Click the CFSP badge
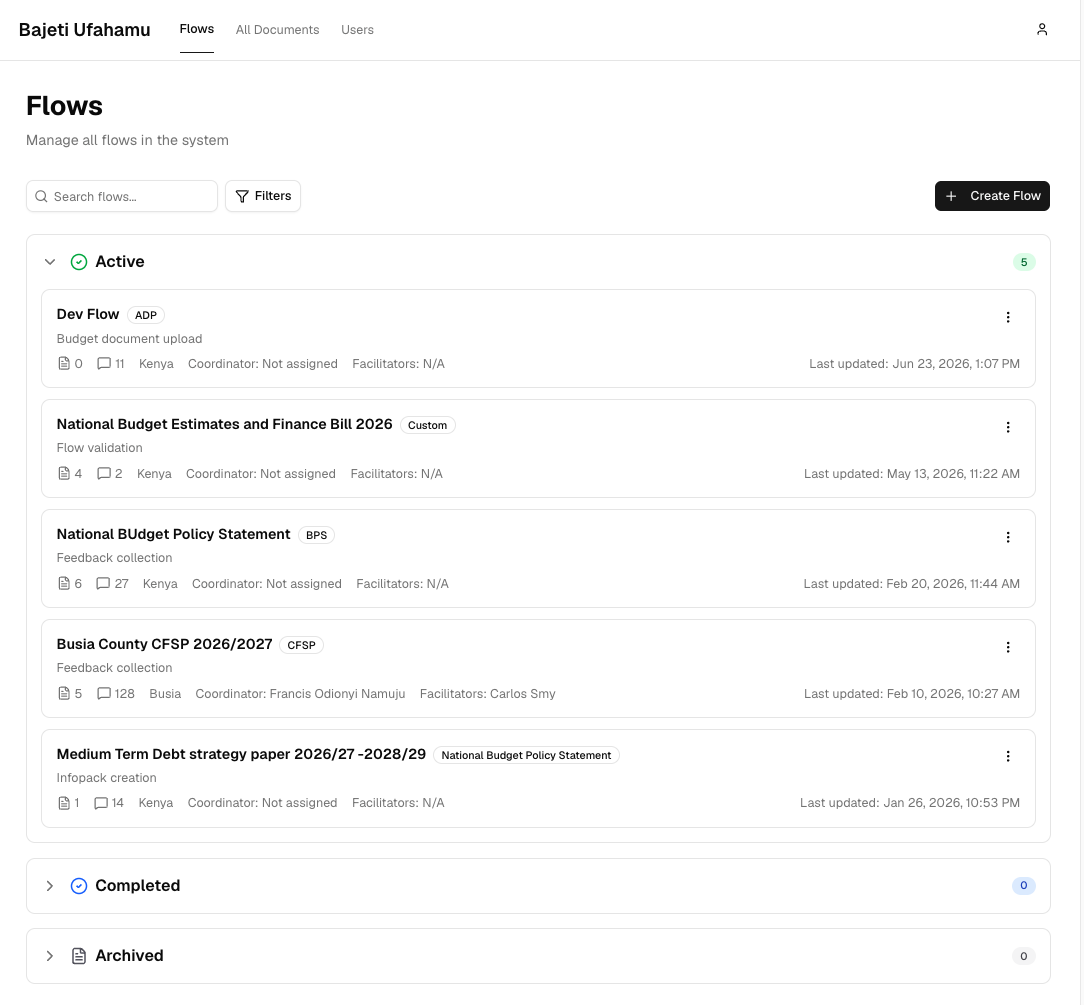1084x1005 pixels. point(301,645)
